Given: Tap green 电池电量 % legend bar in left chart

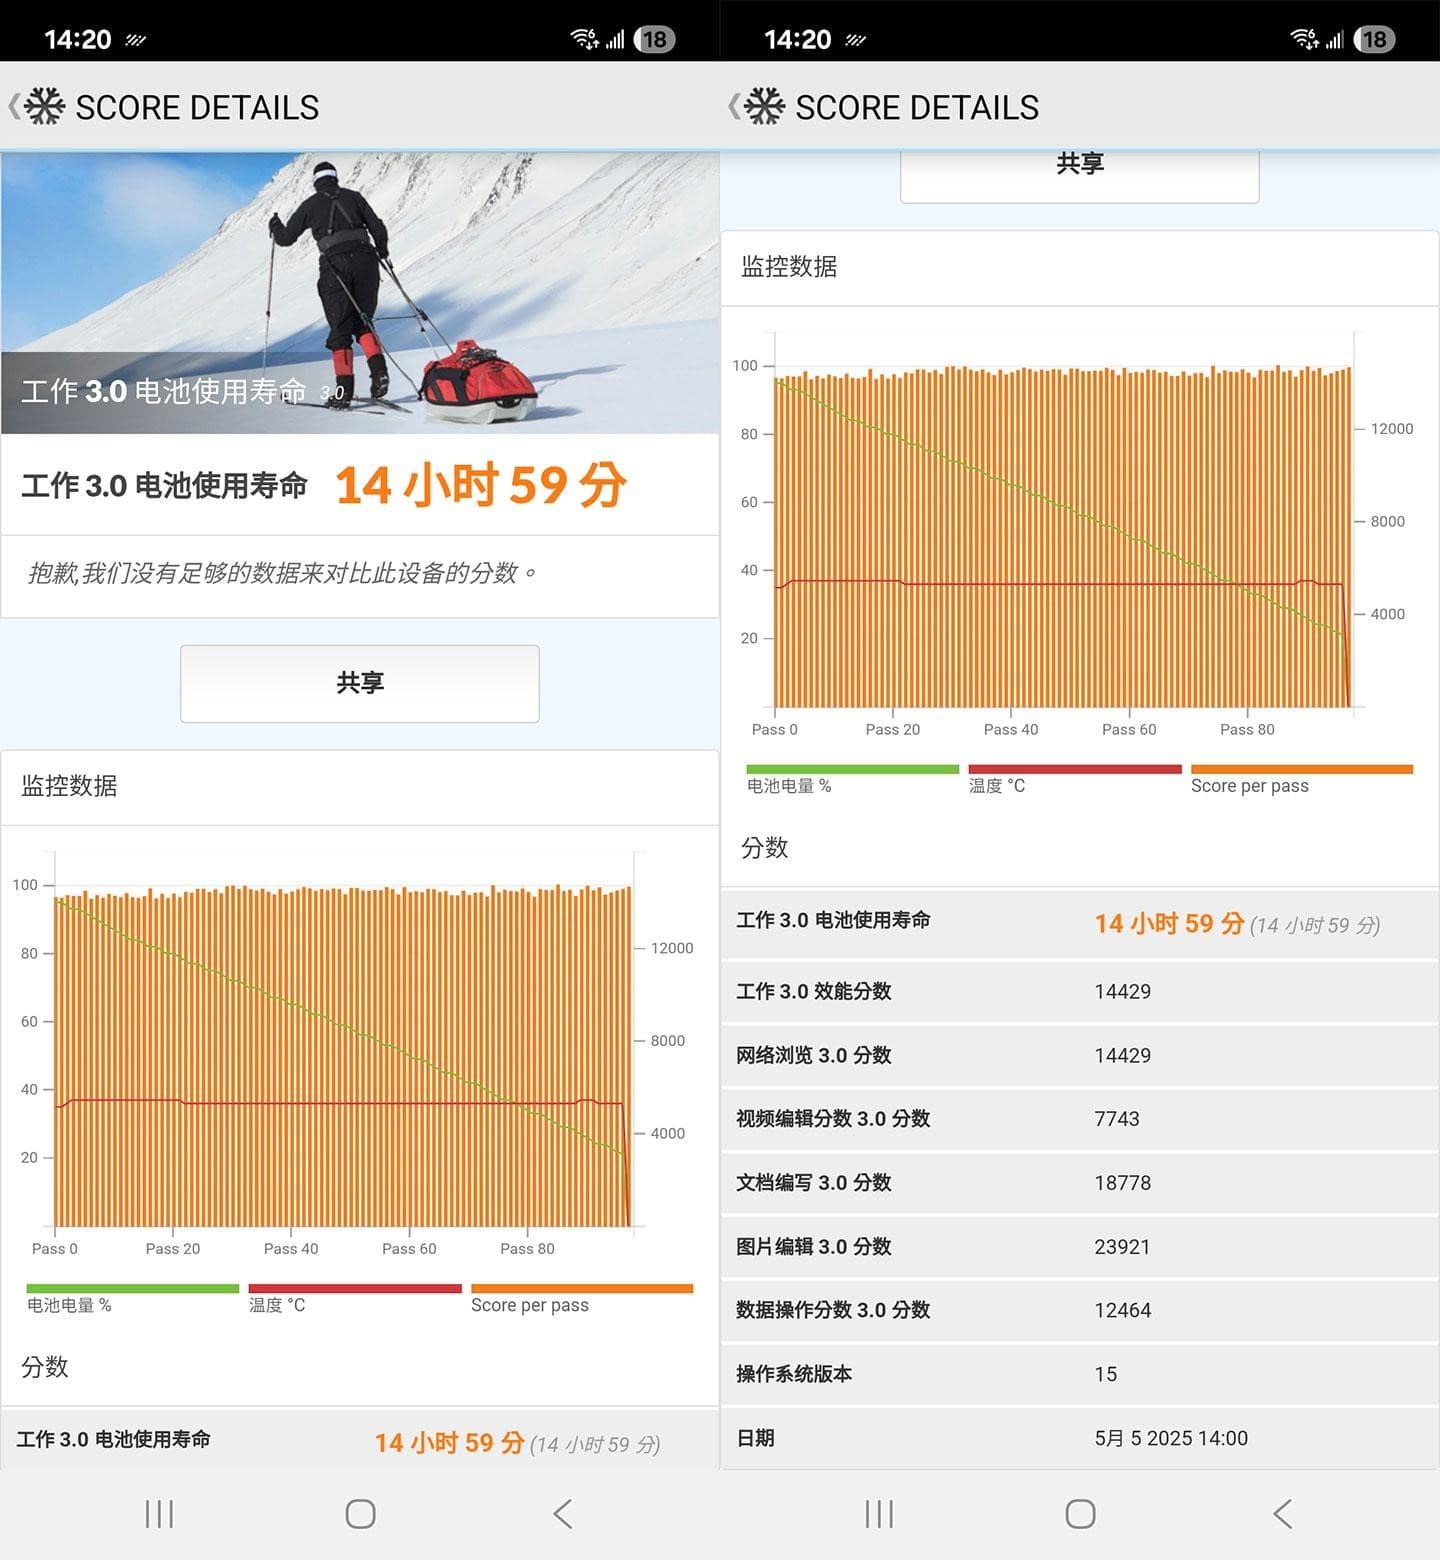Looking at the screenshot, I should click(x=133, y=1289).
